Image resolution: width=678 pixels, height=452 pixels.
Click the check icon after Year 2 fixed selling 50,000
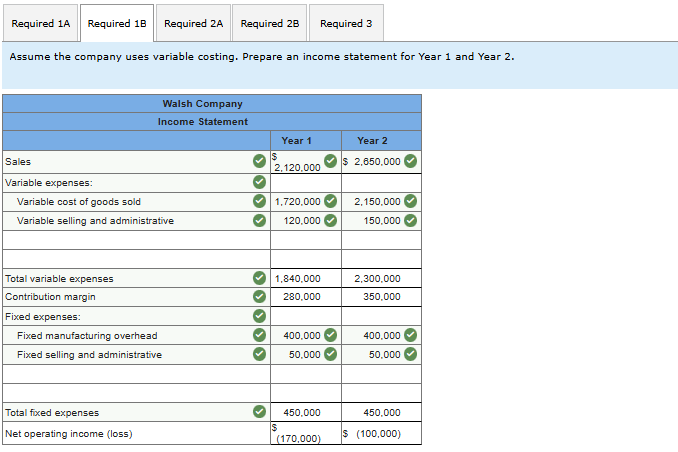[410, 354]
